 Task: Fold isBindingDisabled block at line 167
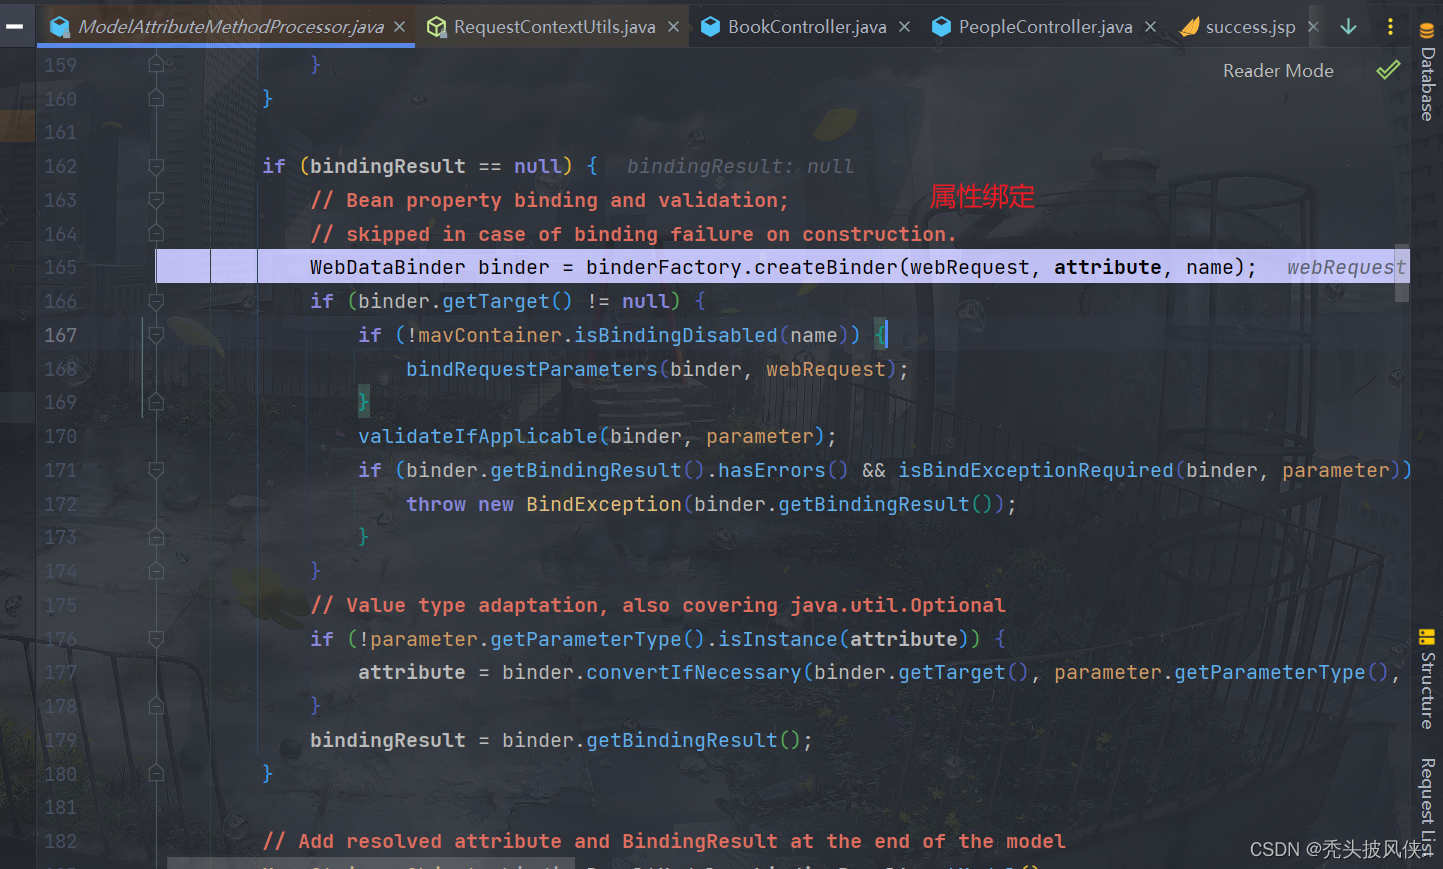[x=156, y=335]
